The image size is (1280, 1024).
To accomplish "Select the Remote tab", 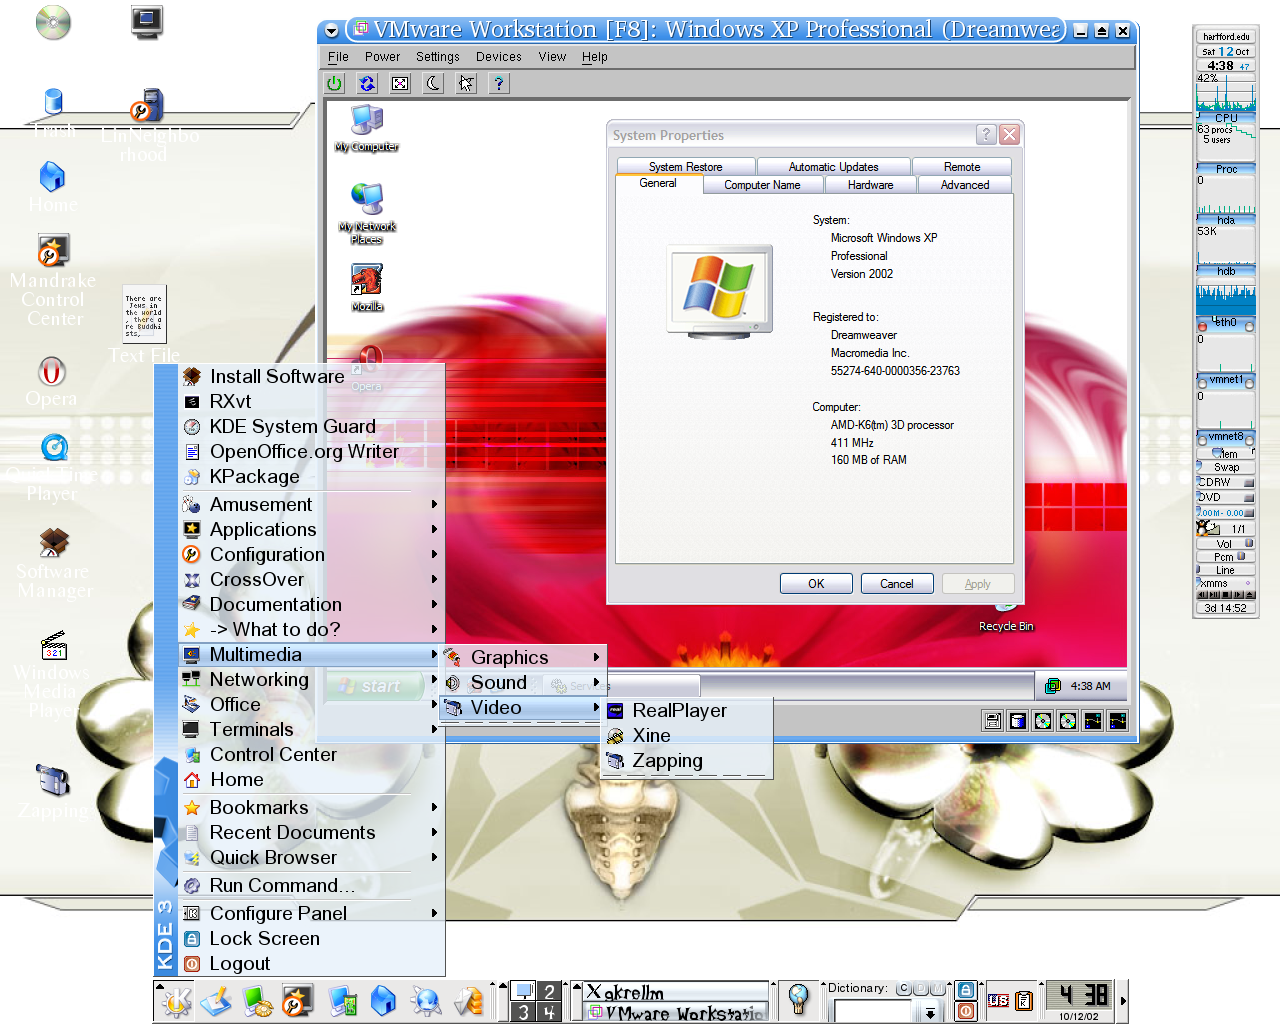I will pos(962,167).
